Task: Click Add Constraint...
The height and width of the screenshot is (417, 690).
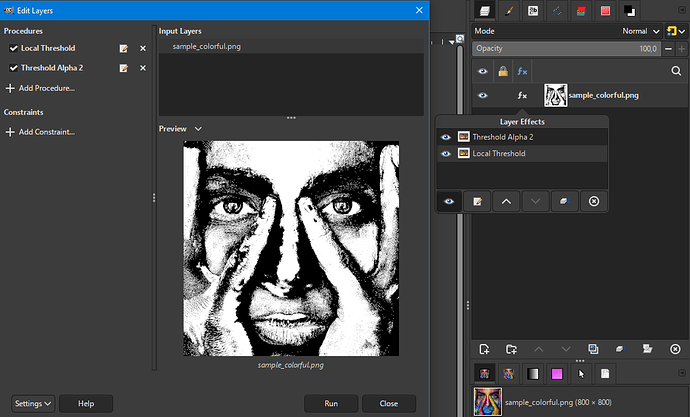Action: click(40, 132)
